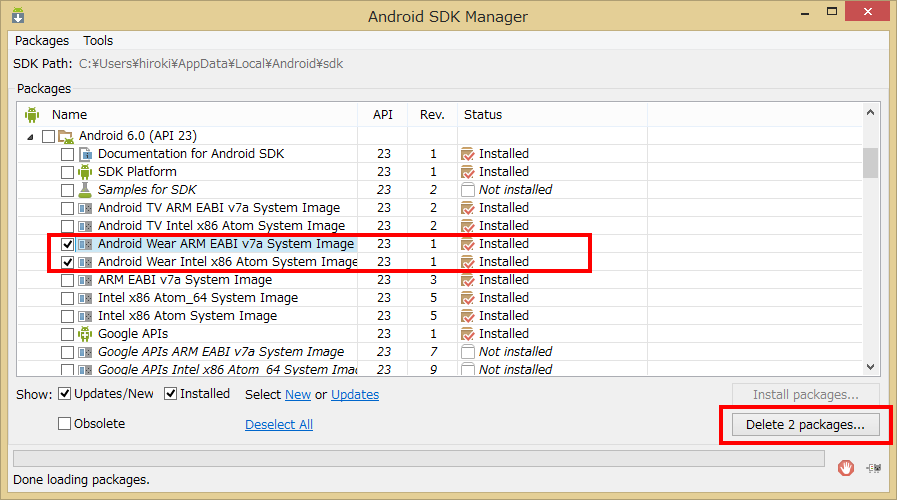Screen dimensions: 897x500
Task: Click the SDK Path value text
Action: 211,64
